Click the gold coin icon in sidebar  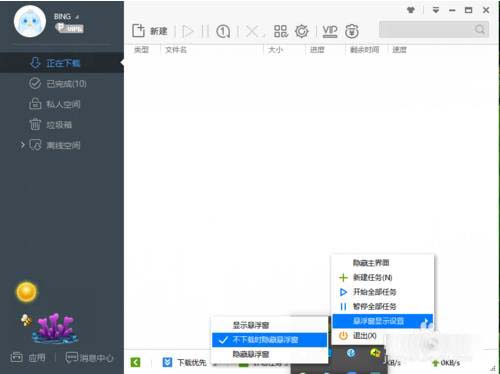tap(26, 292)
